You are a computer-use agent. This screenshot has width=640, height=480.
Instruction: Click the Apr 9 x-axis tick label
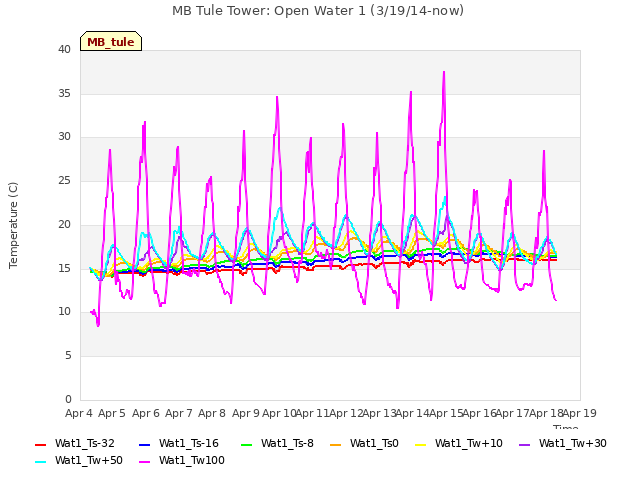246,413
